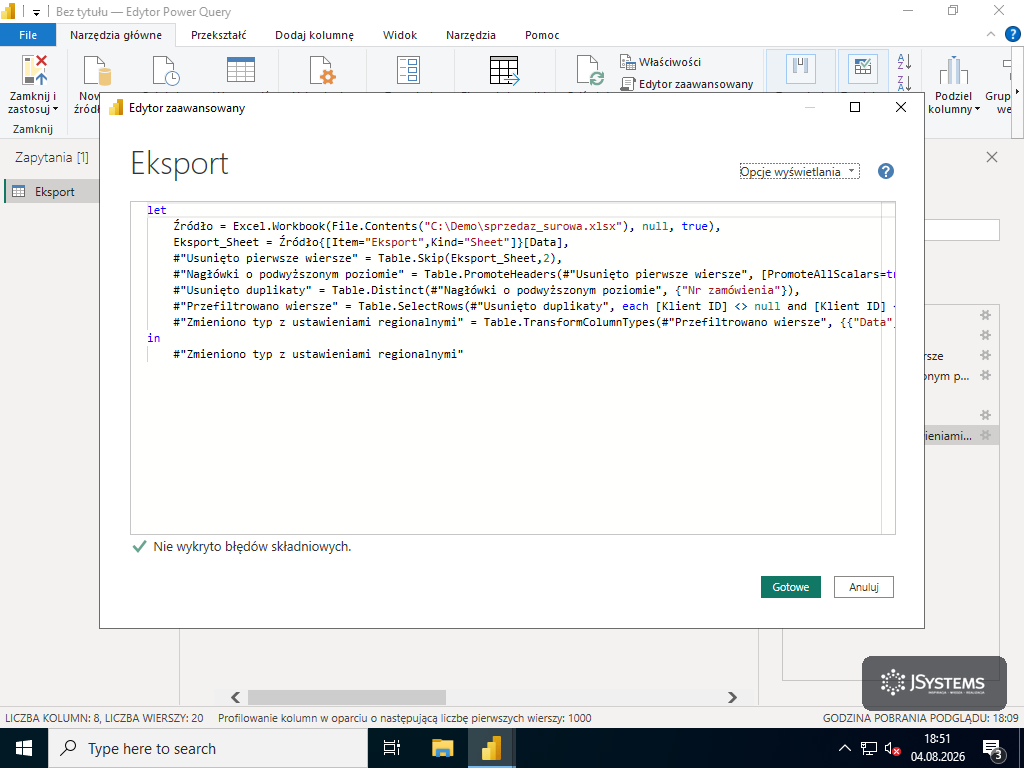
Task: Click Edytor zaawansowany in the ribbon
Action: coord(686,84)
